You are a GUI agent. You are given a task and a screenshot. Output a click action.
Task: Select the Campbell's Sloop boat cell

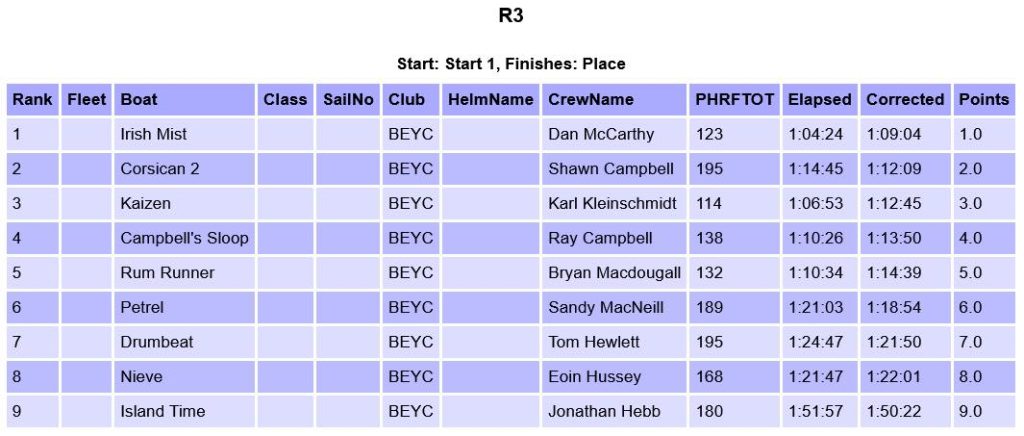pos(184,238)
